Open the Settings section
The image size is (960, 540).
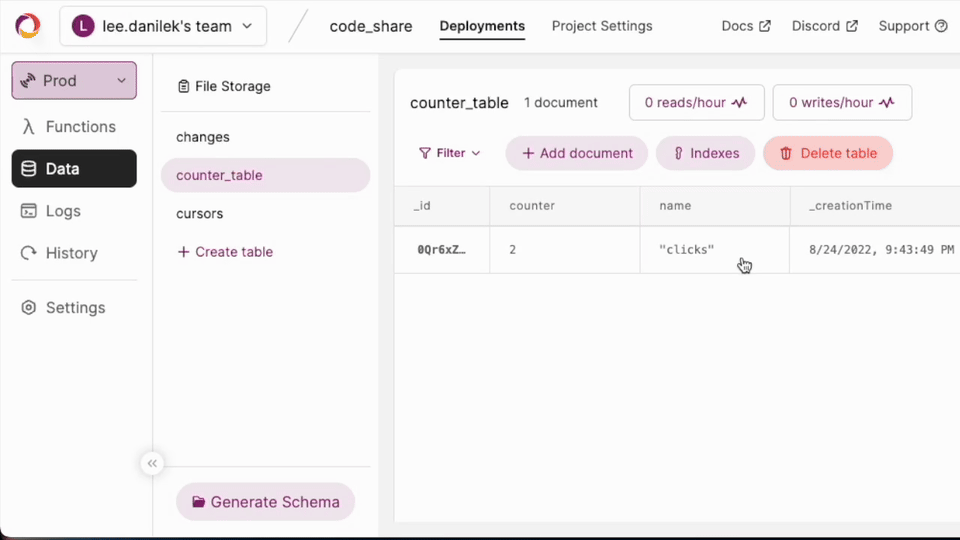(x=74, y=308)
